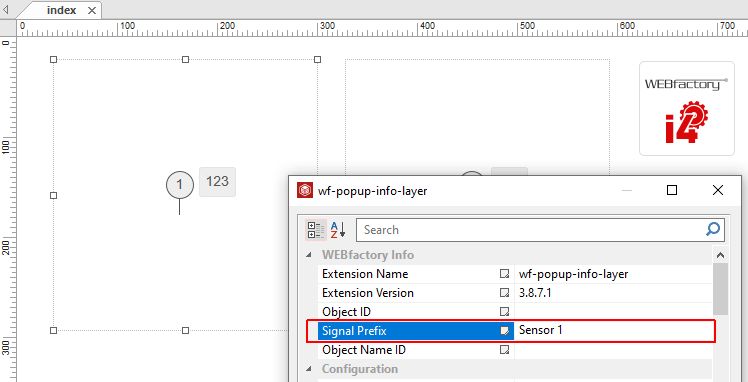Click marker icon beside Extension Name
748x382 pixels.
pyautogui.click(x=504, y=274)
